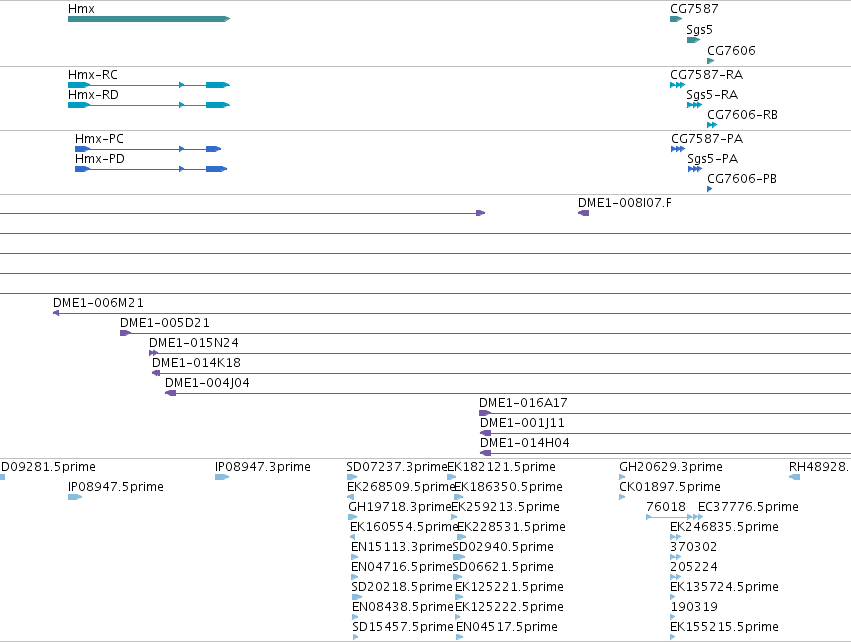The width and height of the screenshot is (851, 642).
Task: Select the GH20629.3prime EST marker
Action: [622, 477]
